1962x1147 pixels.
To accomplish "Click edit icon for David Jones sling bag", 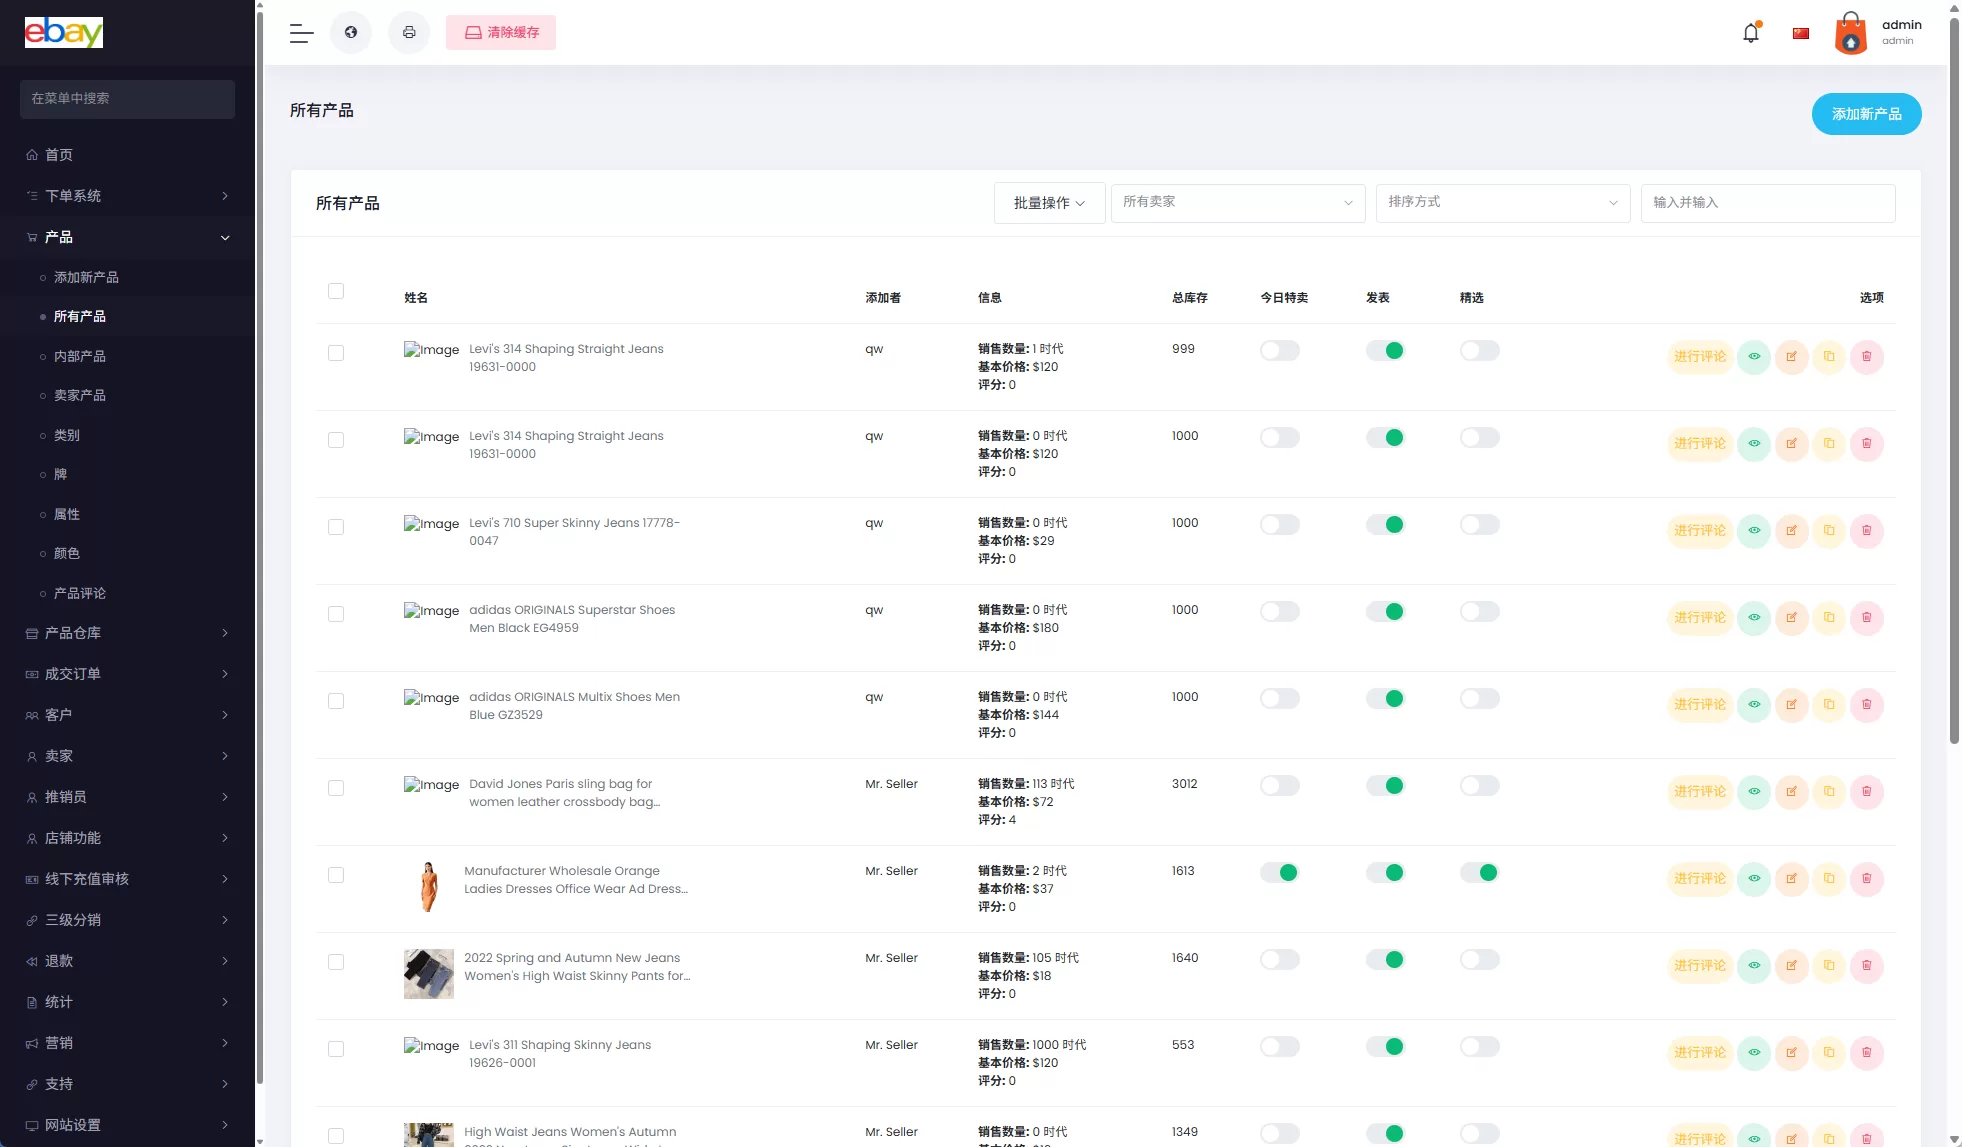I will (1791, 792).
